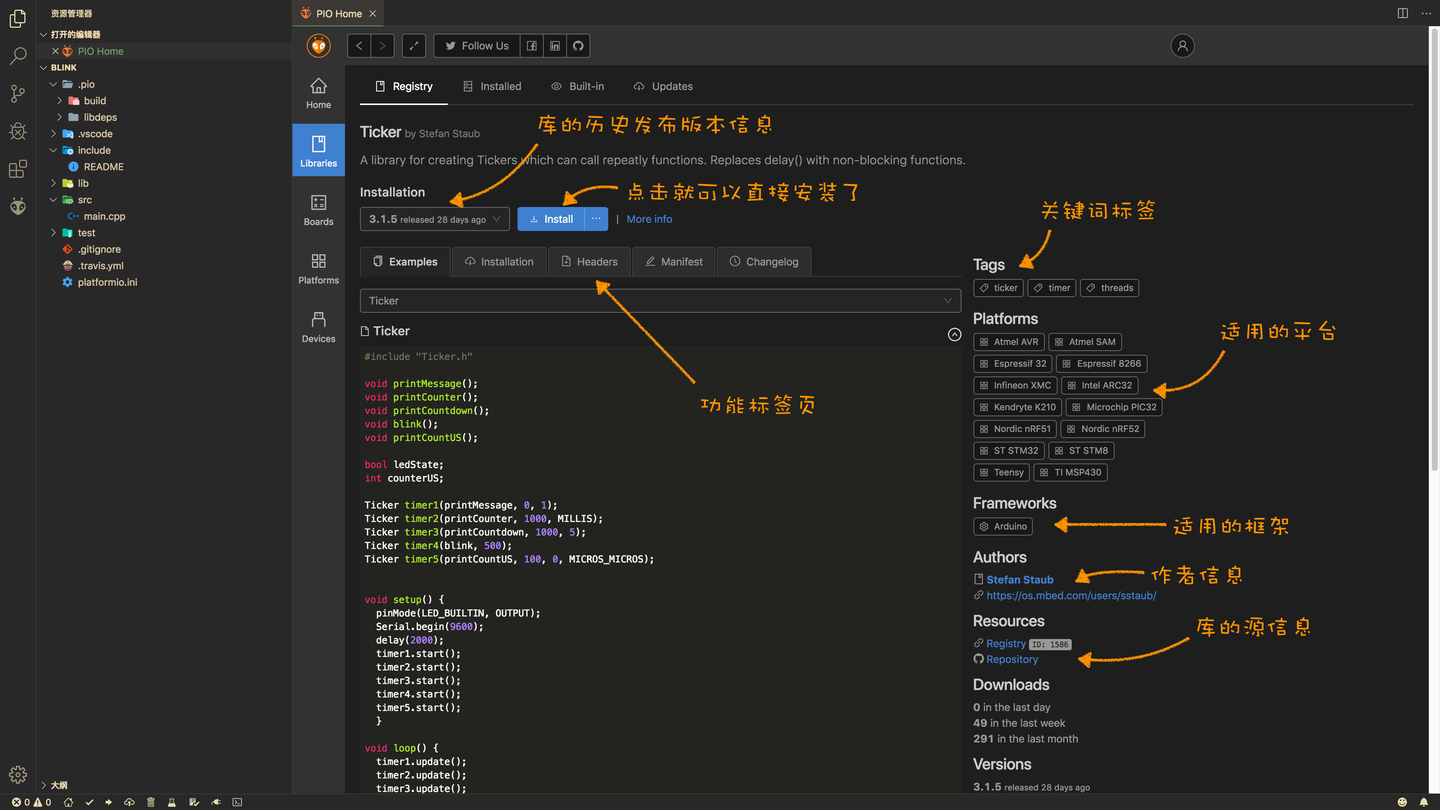Open the Serial Monitor plug icon

(x=214, y=802)
